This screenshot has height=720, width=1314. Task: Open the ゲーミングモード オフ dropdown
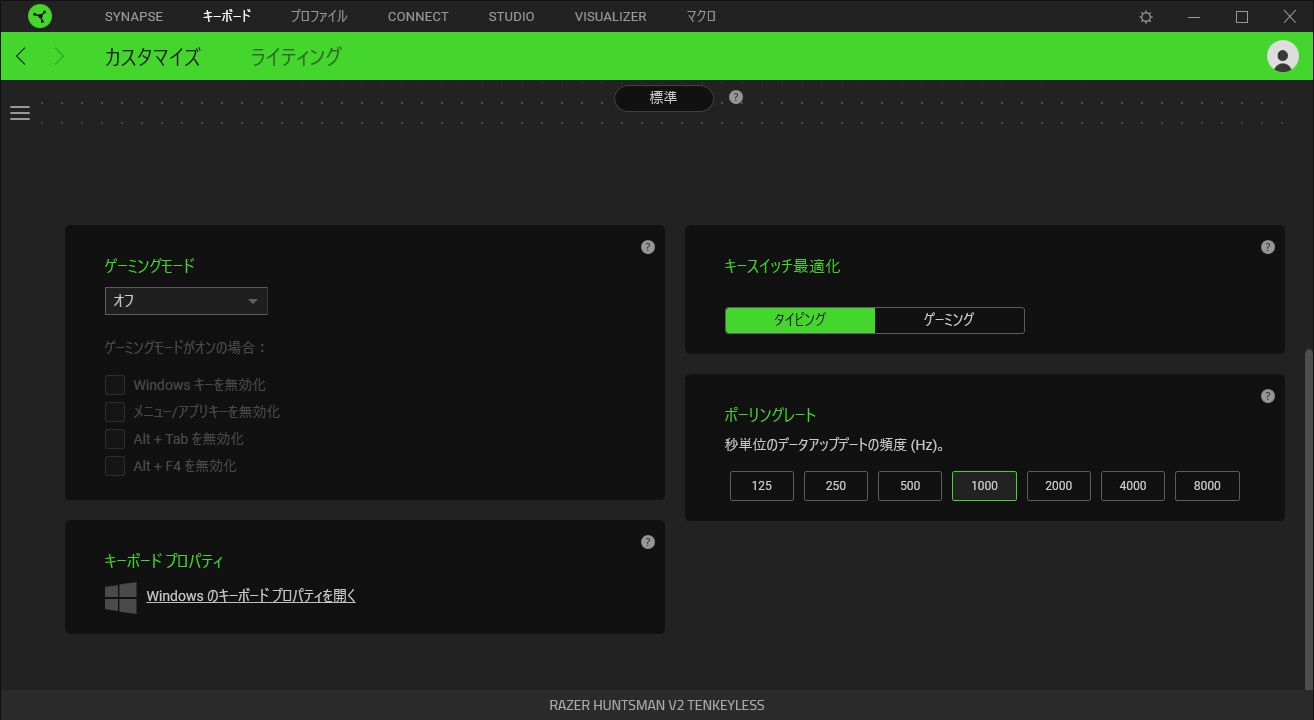(186, 301)
